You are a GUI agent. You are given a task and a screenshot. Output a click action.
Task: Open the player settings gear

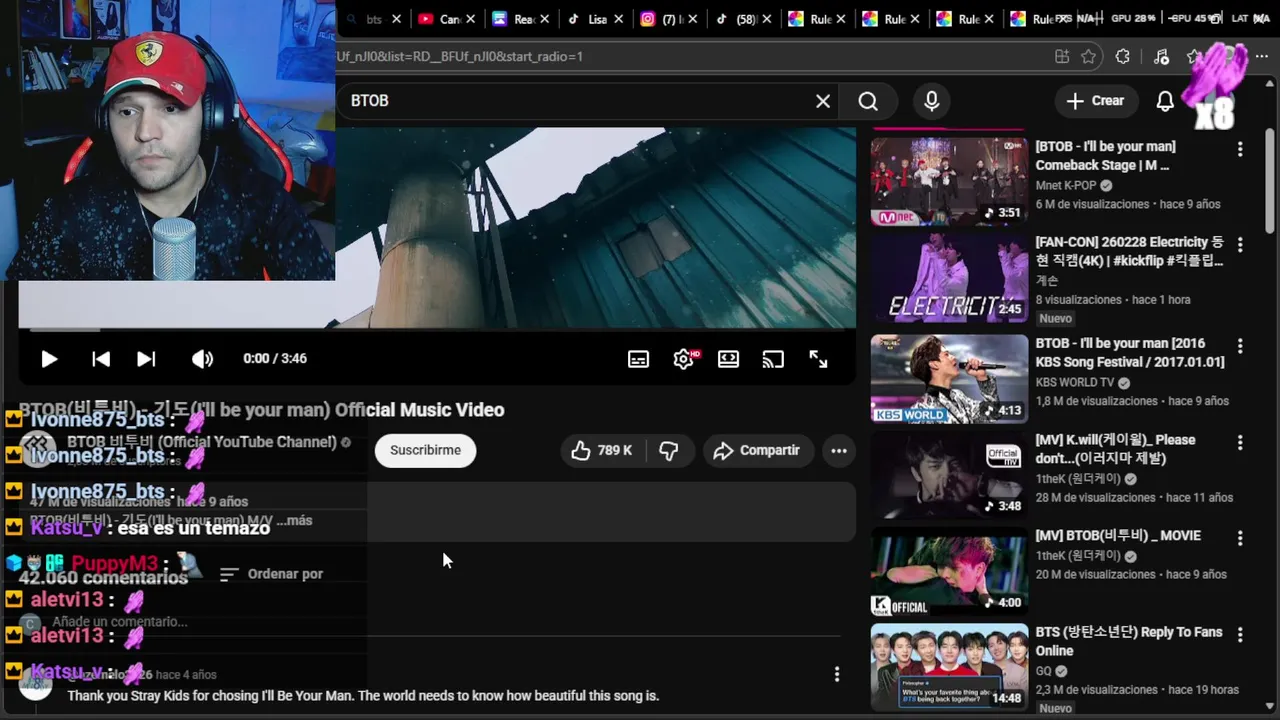click(684, 359)
